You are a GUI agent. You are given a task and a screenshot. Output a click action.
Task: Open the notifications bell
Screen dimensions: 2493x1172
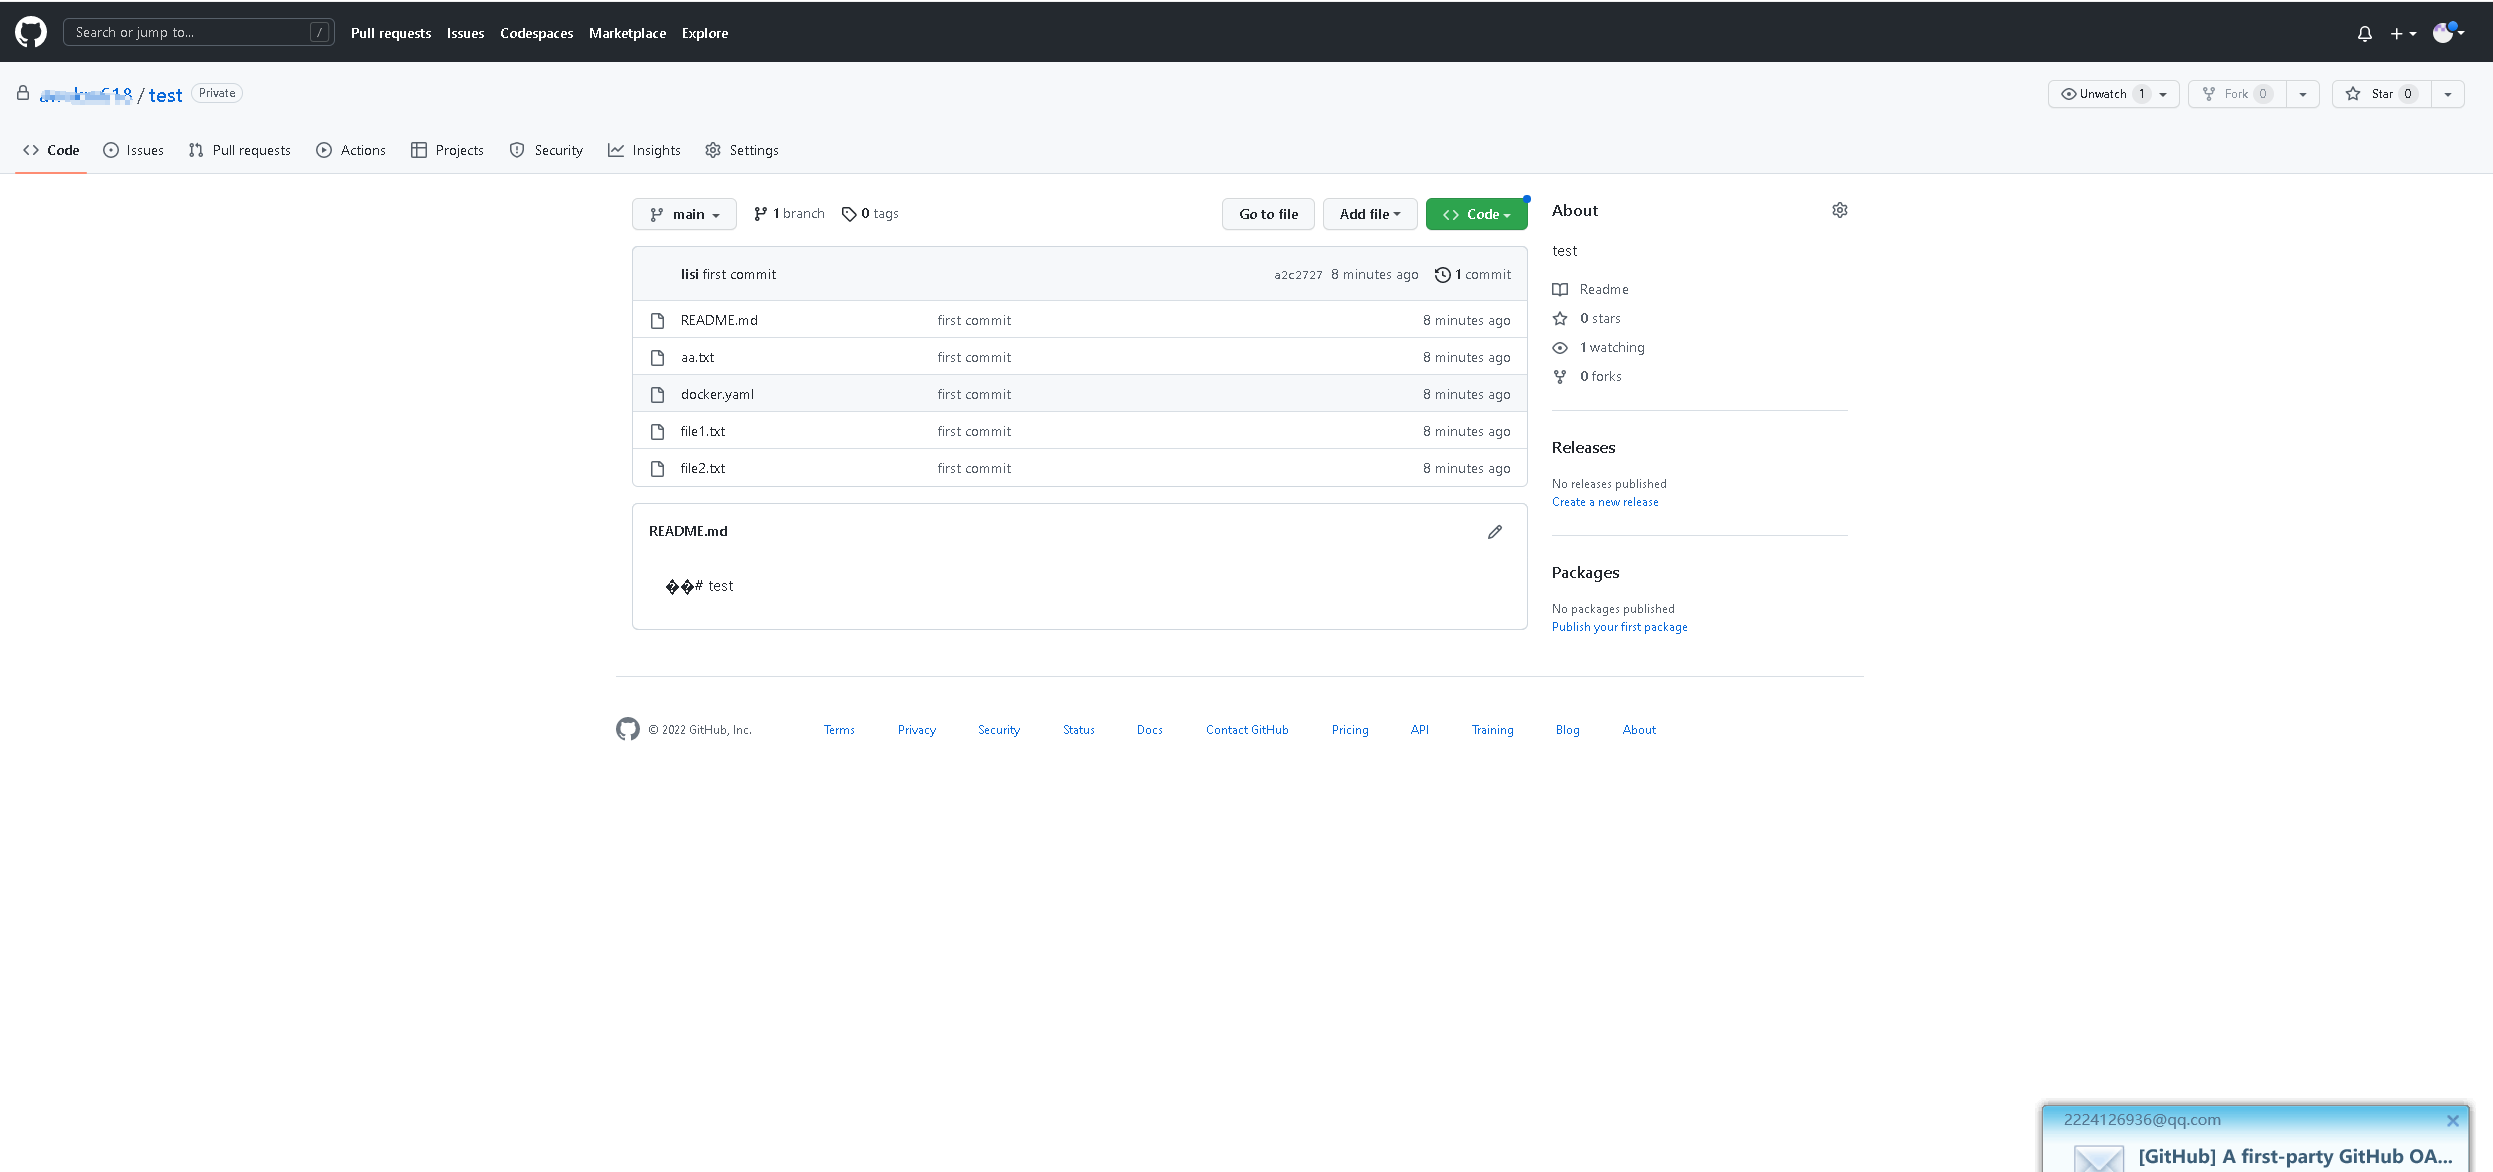2364,34
